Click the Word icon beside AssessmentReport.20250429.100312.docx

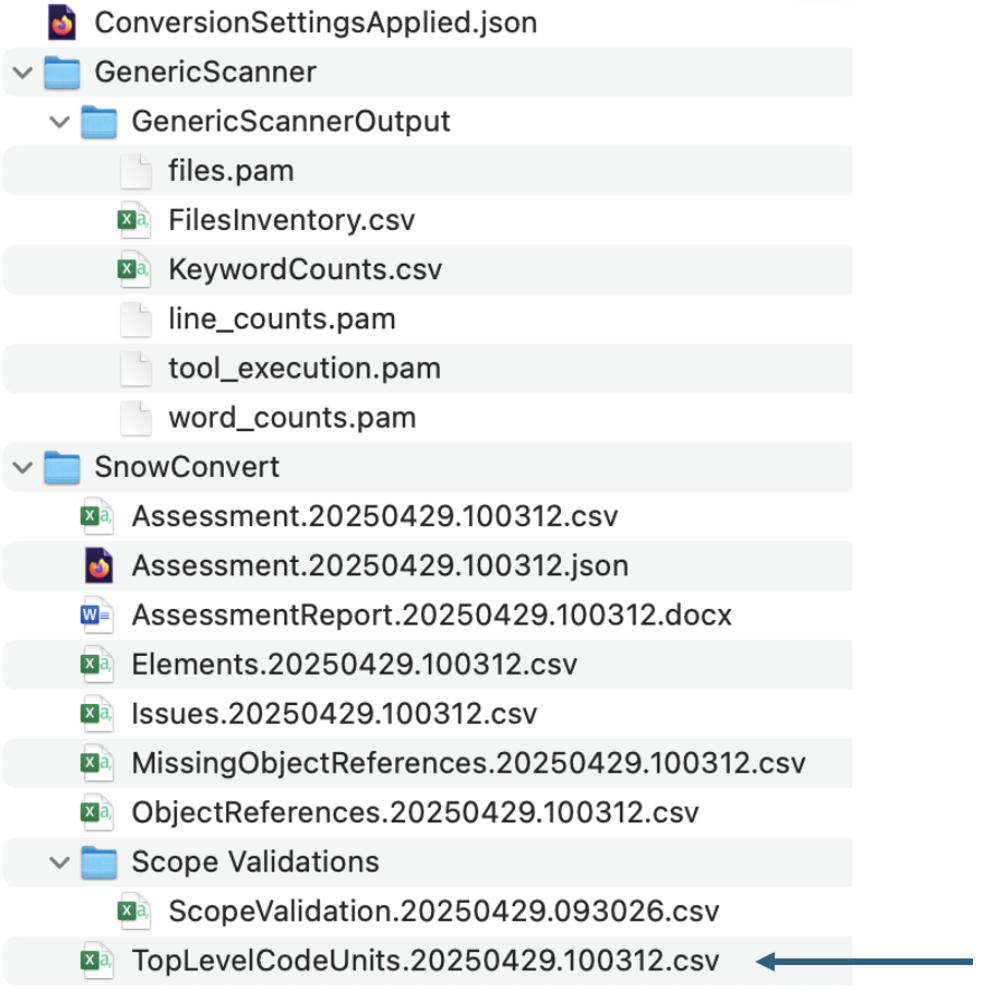tap(97, 615)
